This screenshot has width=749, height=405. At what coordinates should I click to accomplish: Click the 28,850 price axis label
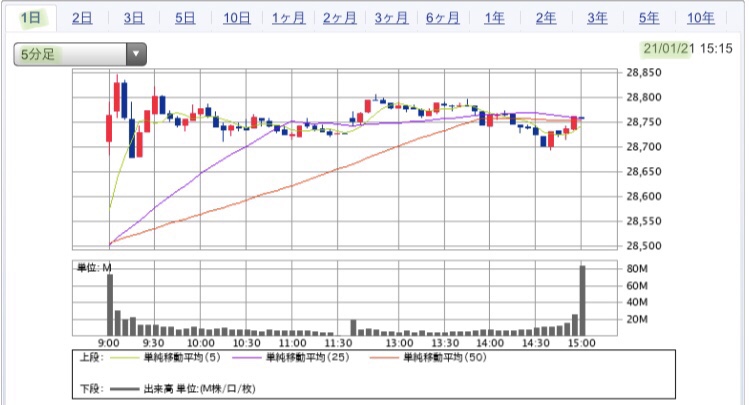(x=644, y=73)
